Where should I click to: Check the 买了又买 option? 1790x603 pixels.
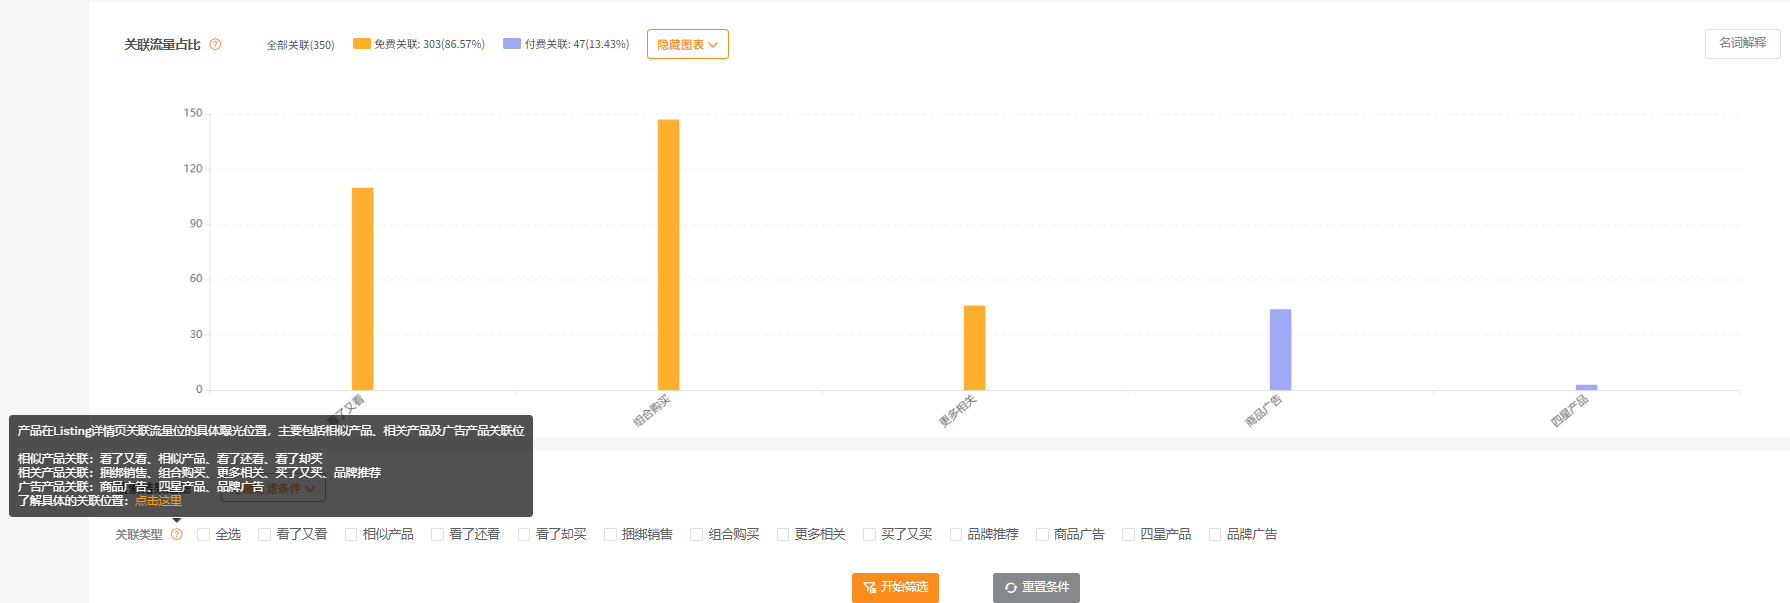click(x=870, y=535)
